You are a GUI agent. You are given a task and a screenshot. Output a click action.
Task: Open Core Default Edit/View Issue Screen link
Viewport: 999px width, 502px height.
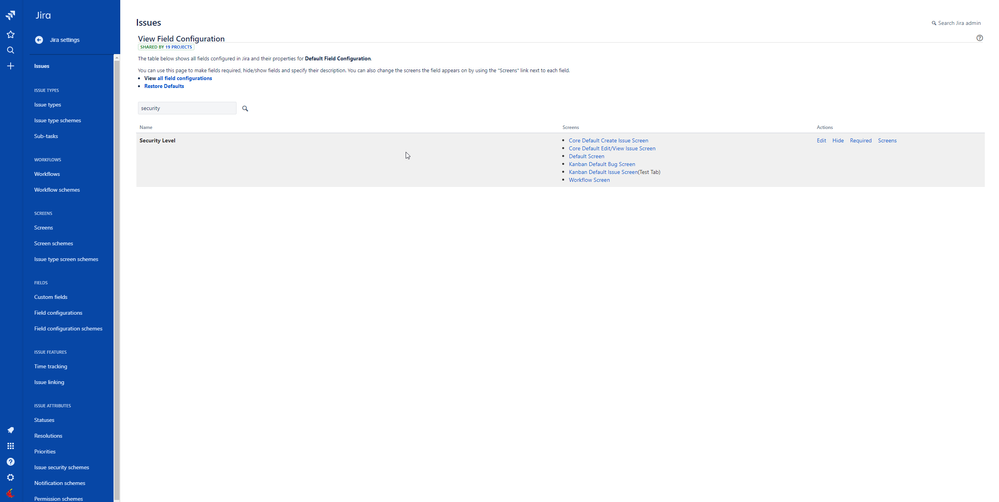tap(612, 148)
